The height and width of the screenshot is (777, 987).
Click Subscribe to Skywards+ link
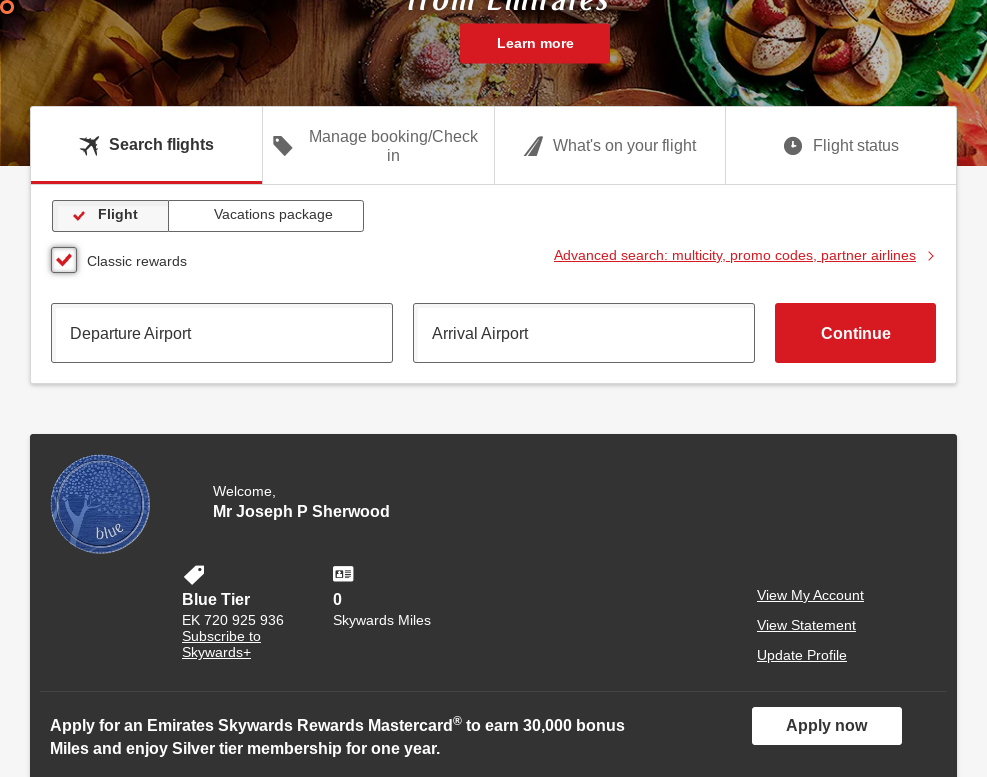pyautogui.click(x=222, y=644)
